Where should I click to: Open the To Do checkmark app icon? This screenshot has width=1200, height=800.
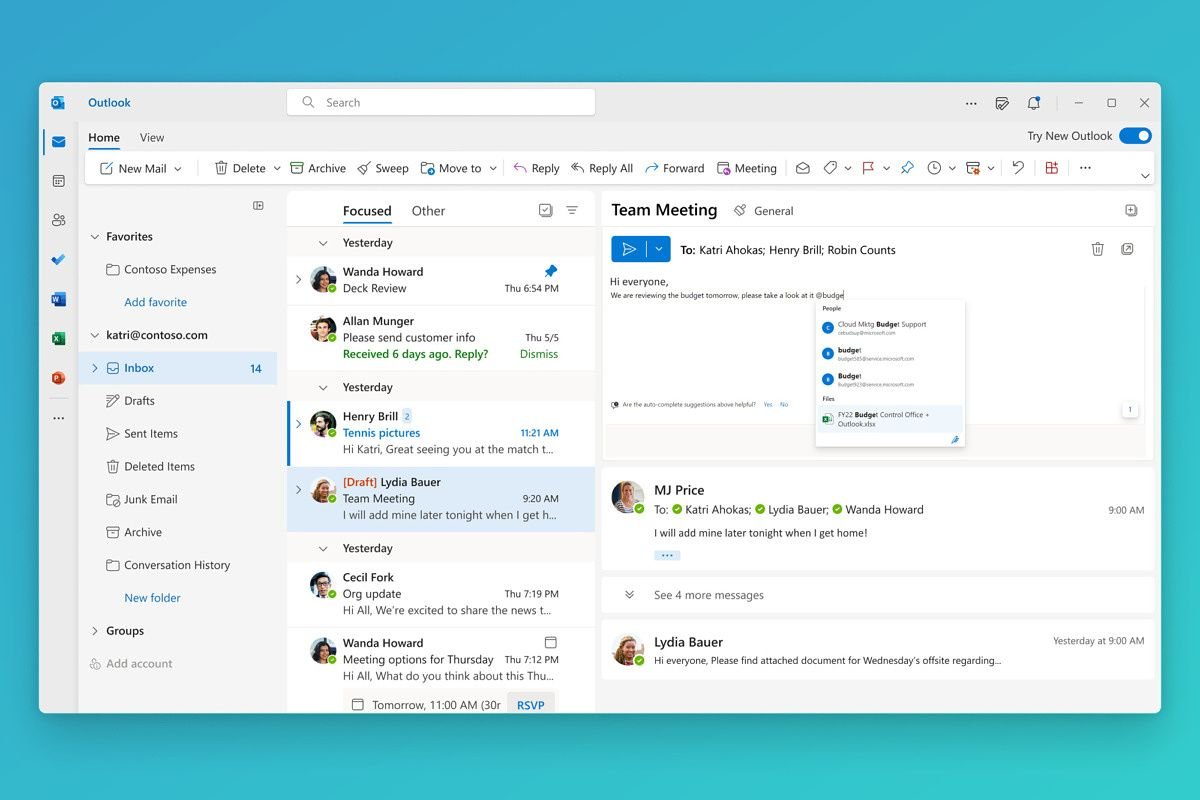click(59, 260)
